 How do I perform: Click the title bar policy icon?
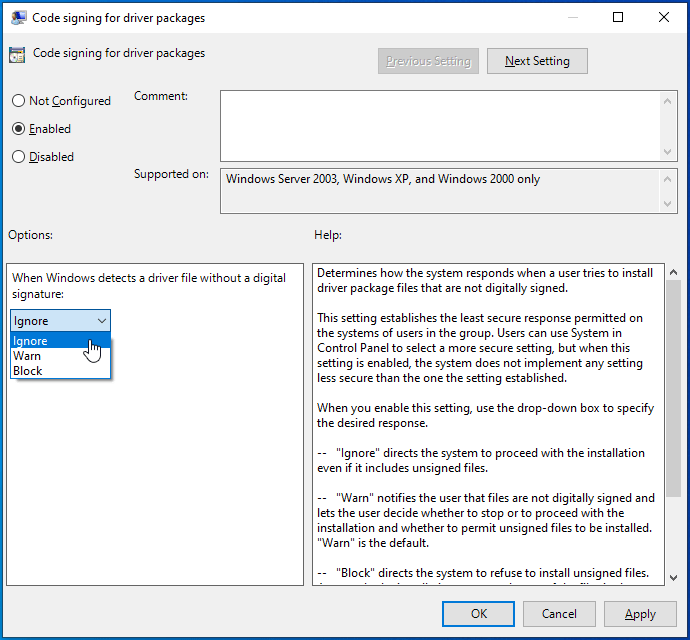[18, 17]
